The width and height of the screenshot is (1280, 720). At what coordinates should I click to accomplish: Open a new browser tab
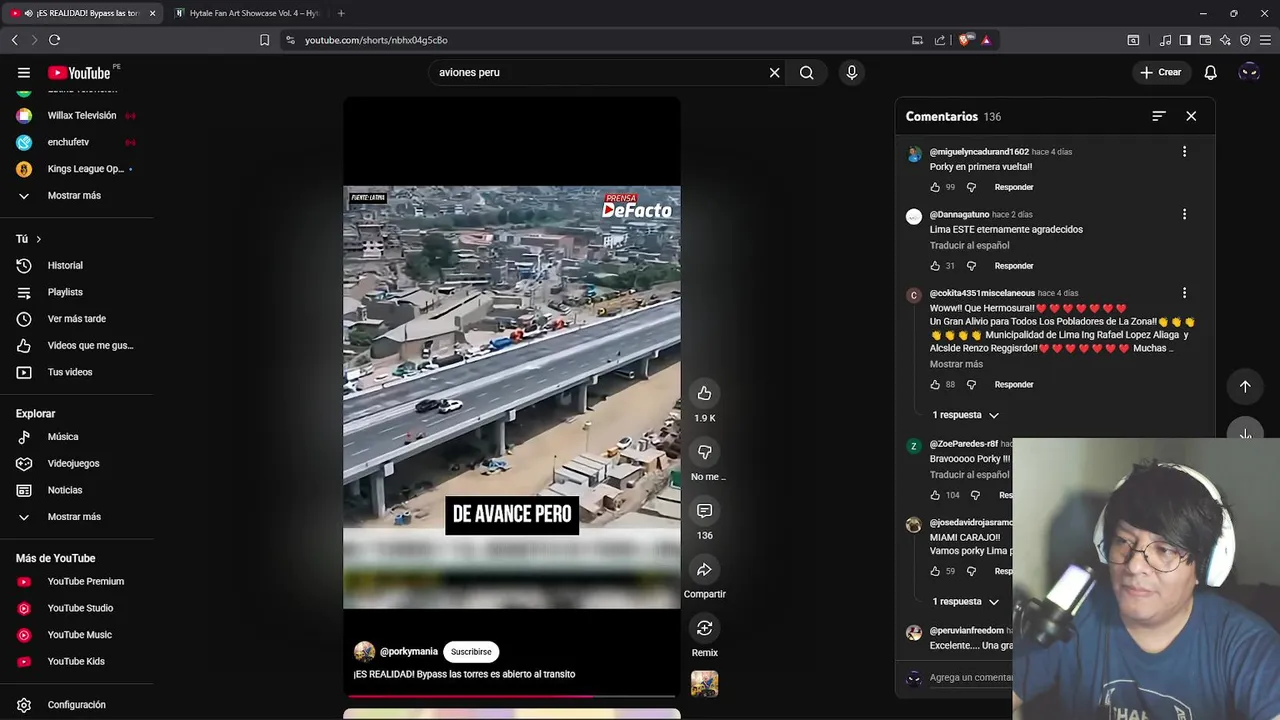pos(341,13)
